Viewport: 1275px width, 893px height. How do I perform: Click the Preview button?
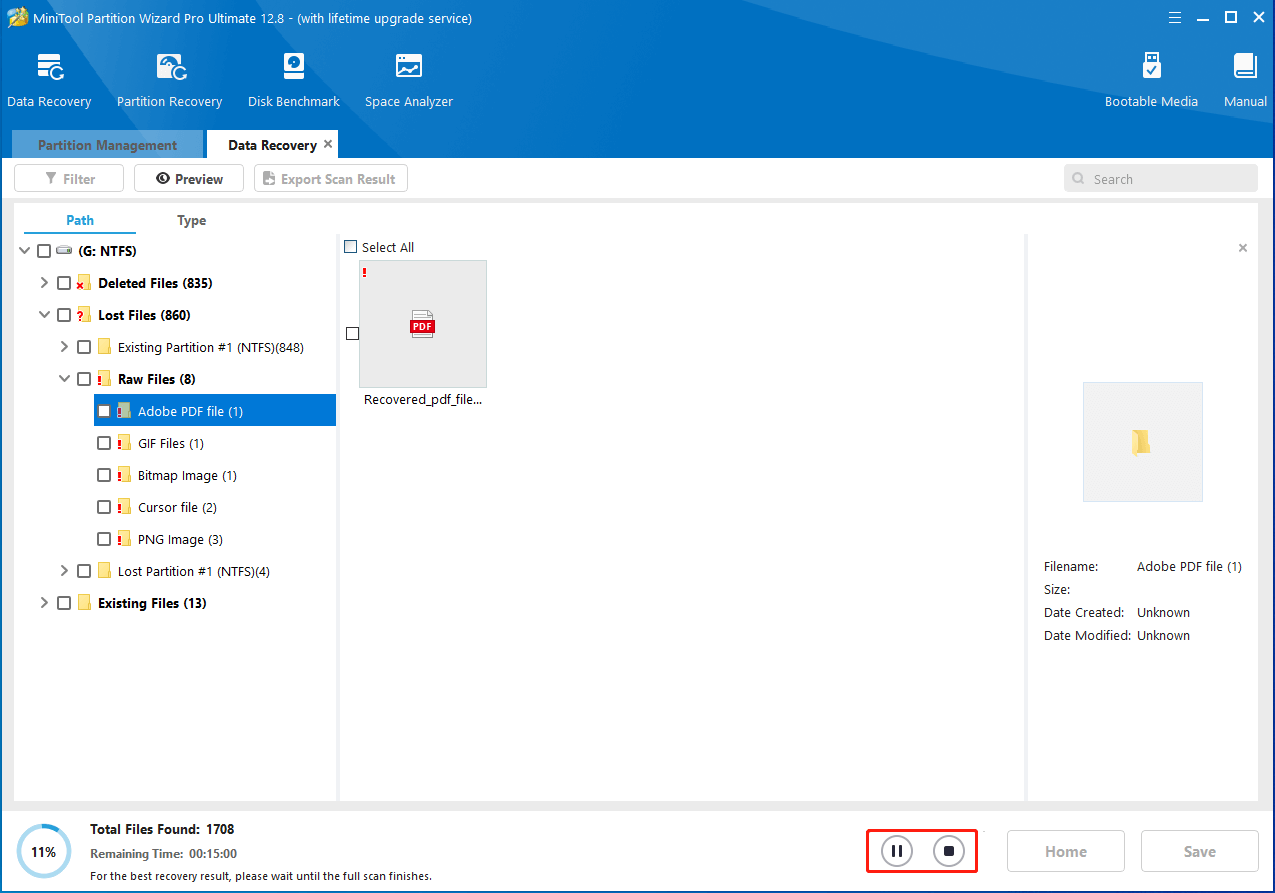[x=189, y=179]
